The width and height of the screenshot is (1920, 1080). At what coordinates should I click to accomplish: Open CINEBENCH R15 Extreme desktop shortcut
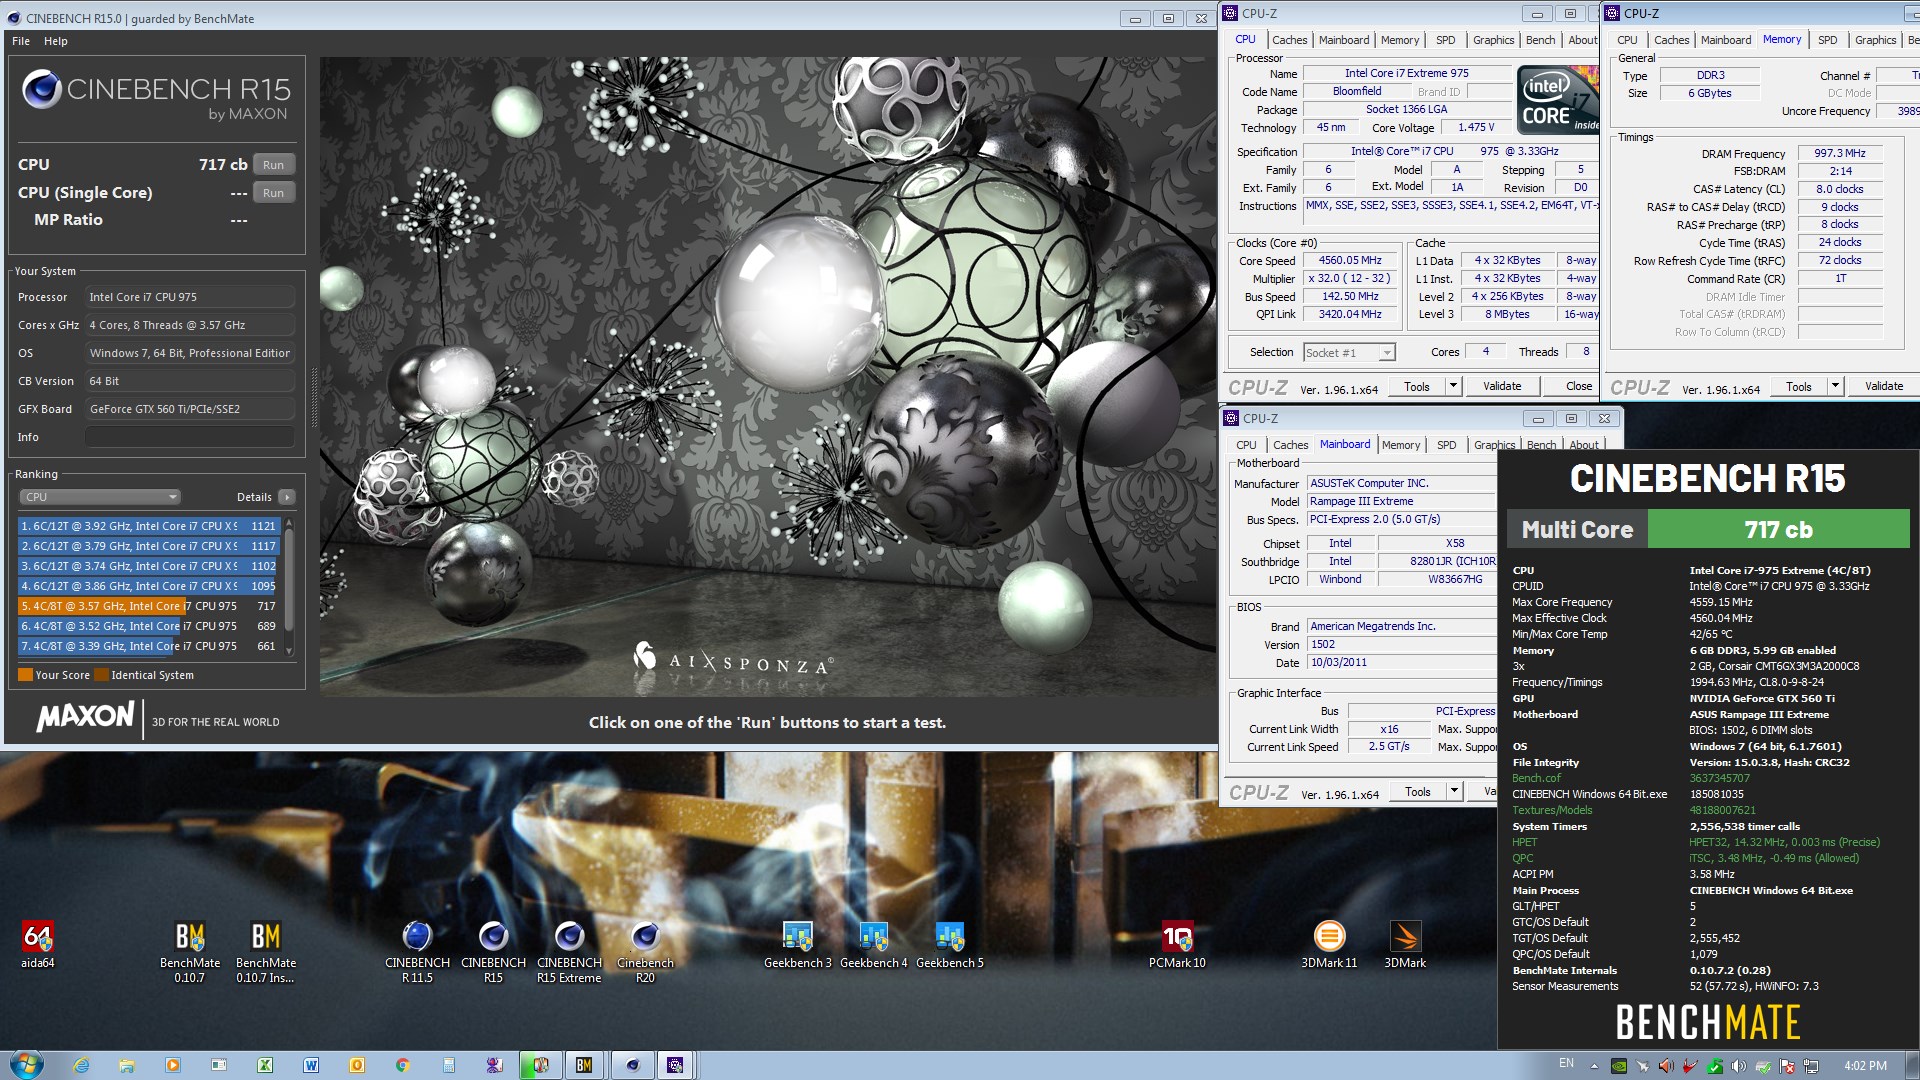click(x=569, y=951)
